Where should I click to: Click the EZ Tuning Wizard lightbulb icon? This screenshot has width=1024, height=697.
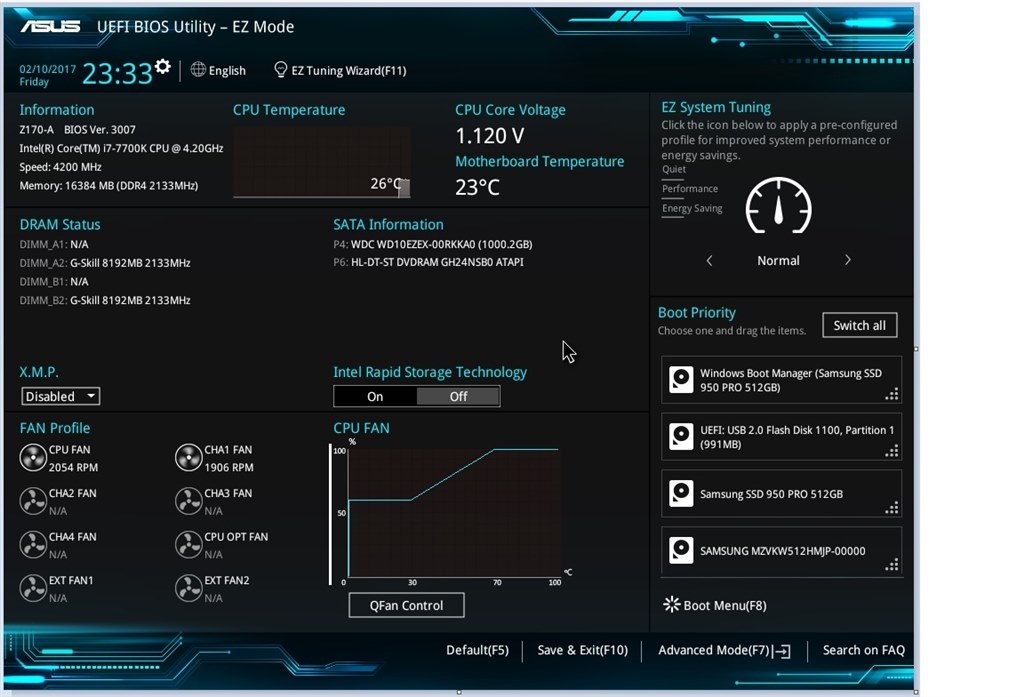tap(280, 69)
